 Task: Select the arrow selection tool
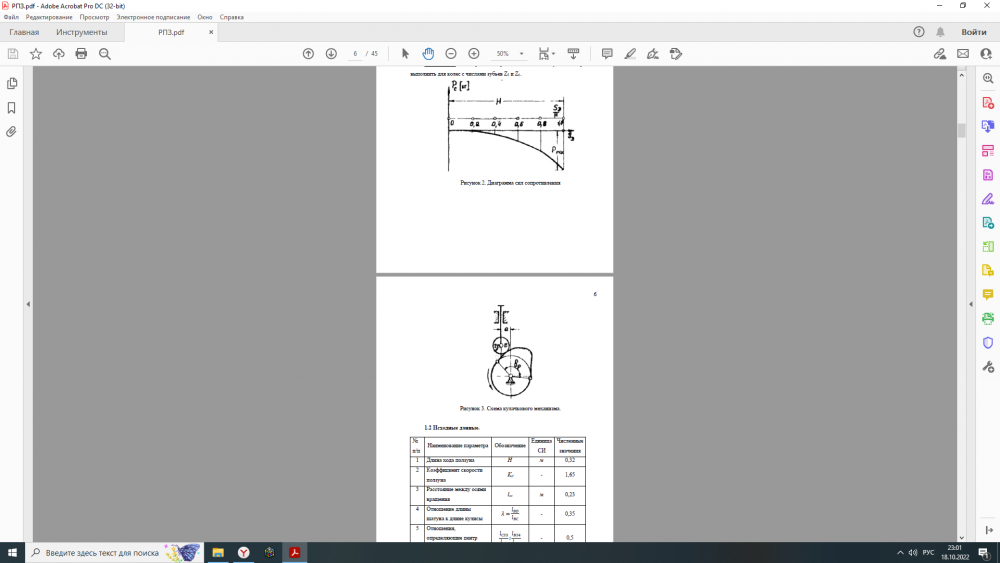405,54
